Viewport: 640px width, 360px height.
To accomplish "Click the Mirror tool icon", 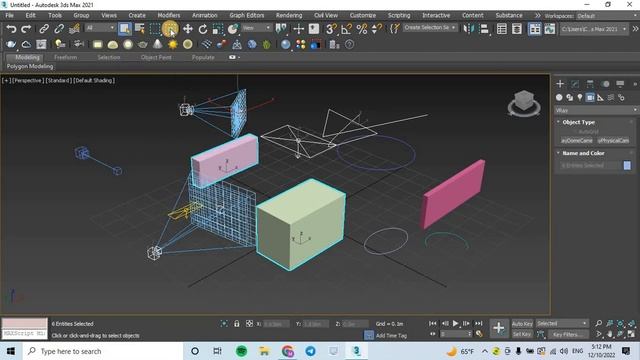I will coord(469,29).
